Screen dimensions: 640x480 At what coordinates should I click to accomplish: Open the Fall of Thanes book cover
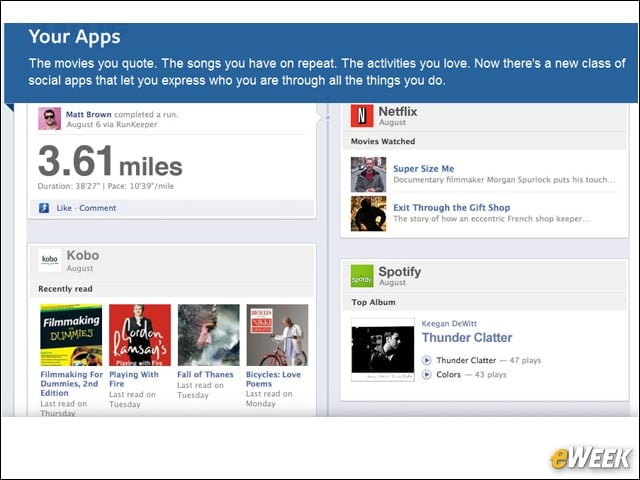[209, 335]
